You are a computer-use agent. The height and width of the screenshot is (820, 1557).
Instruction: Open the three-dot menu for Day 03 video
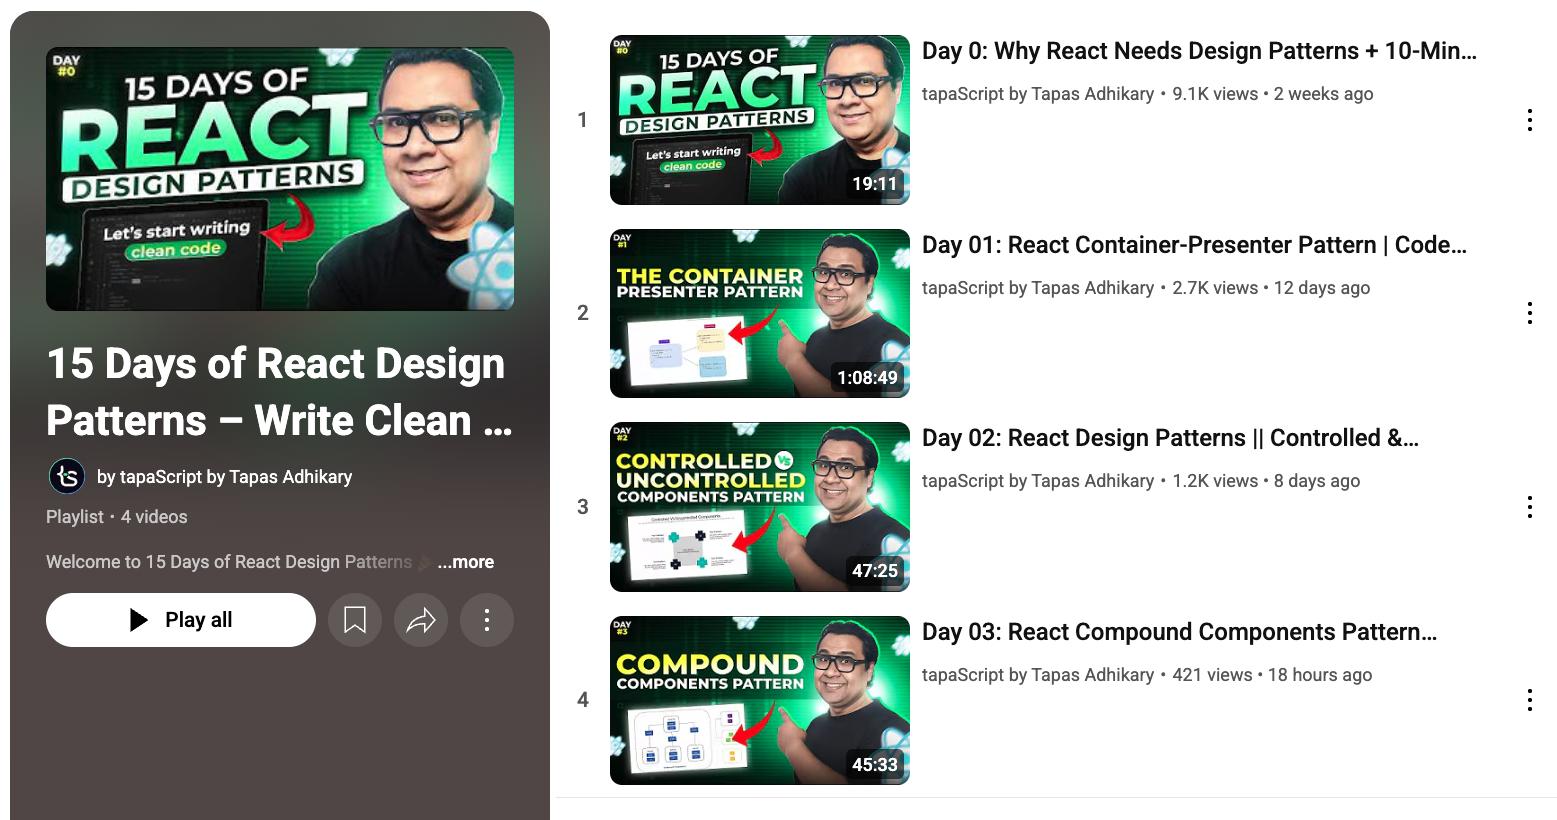tap(1530, 699)
